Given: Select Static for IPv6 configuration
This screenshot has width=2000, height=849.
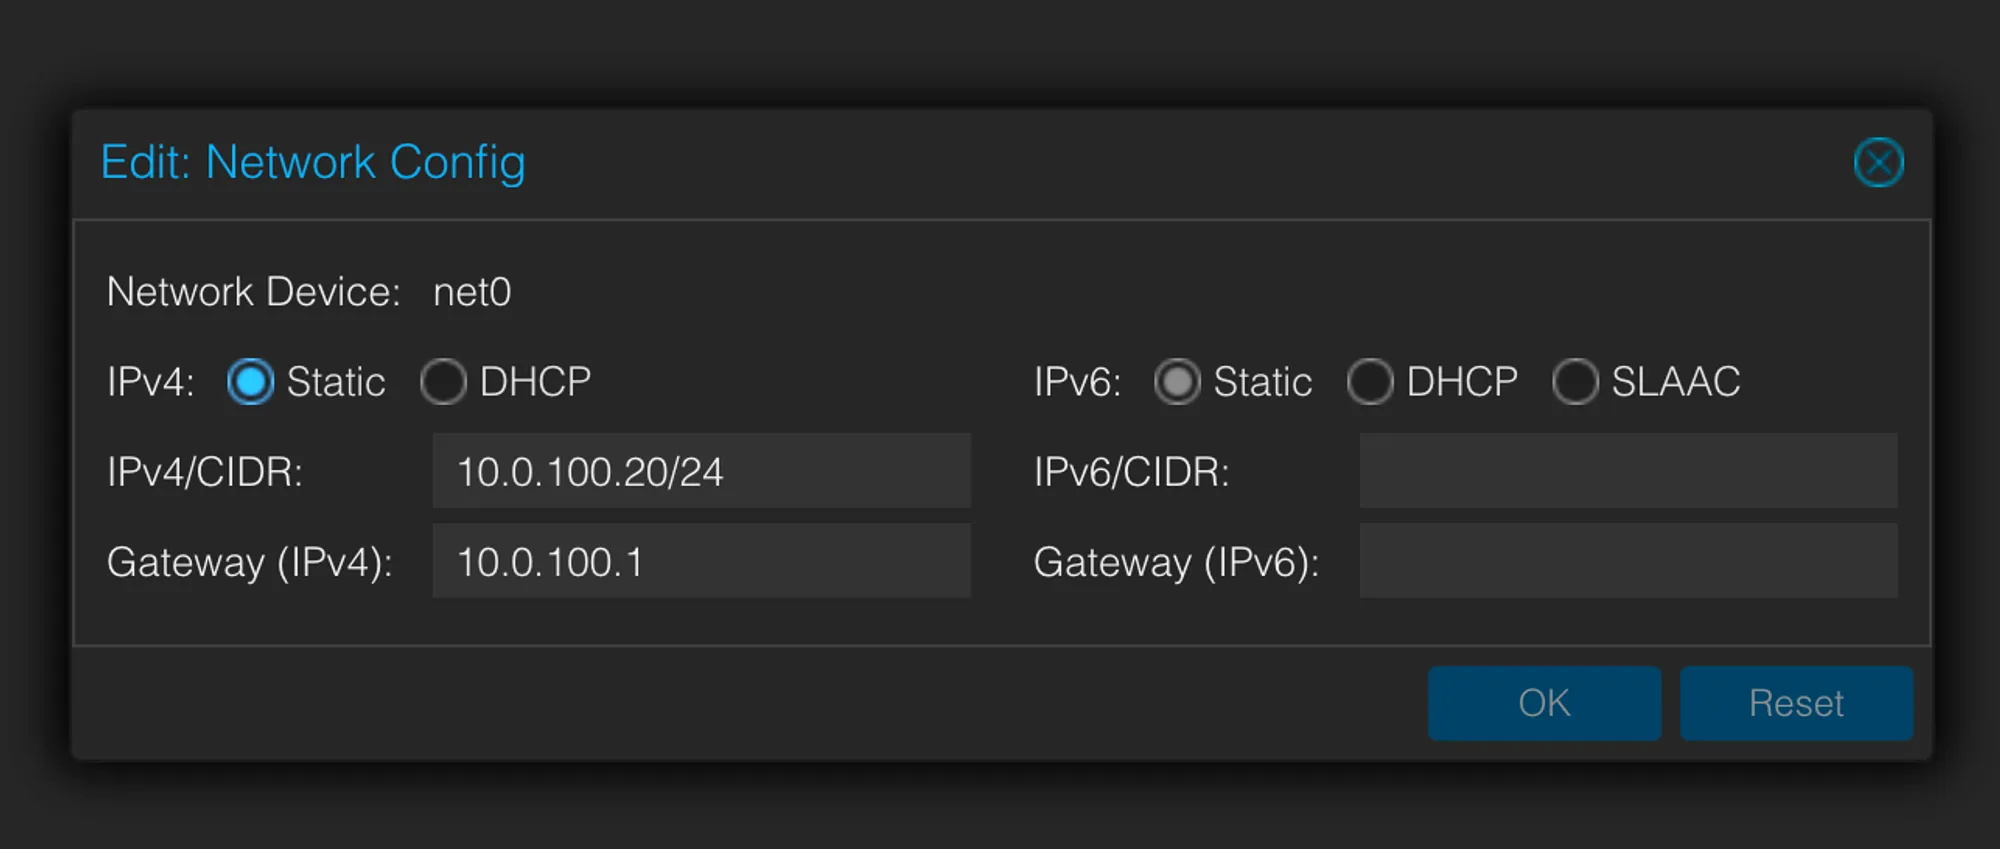Looking at the screenshot, I should click(1178, 381).
